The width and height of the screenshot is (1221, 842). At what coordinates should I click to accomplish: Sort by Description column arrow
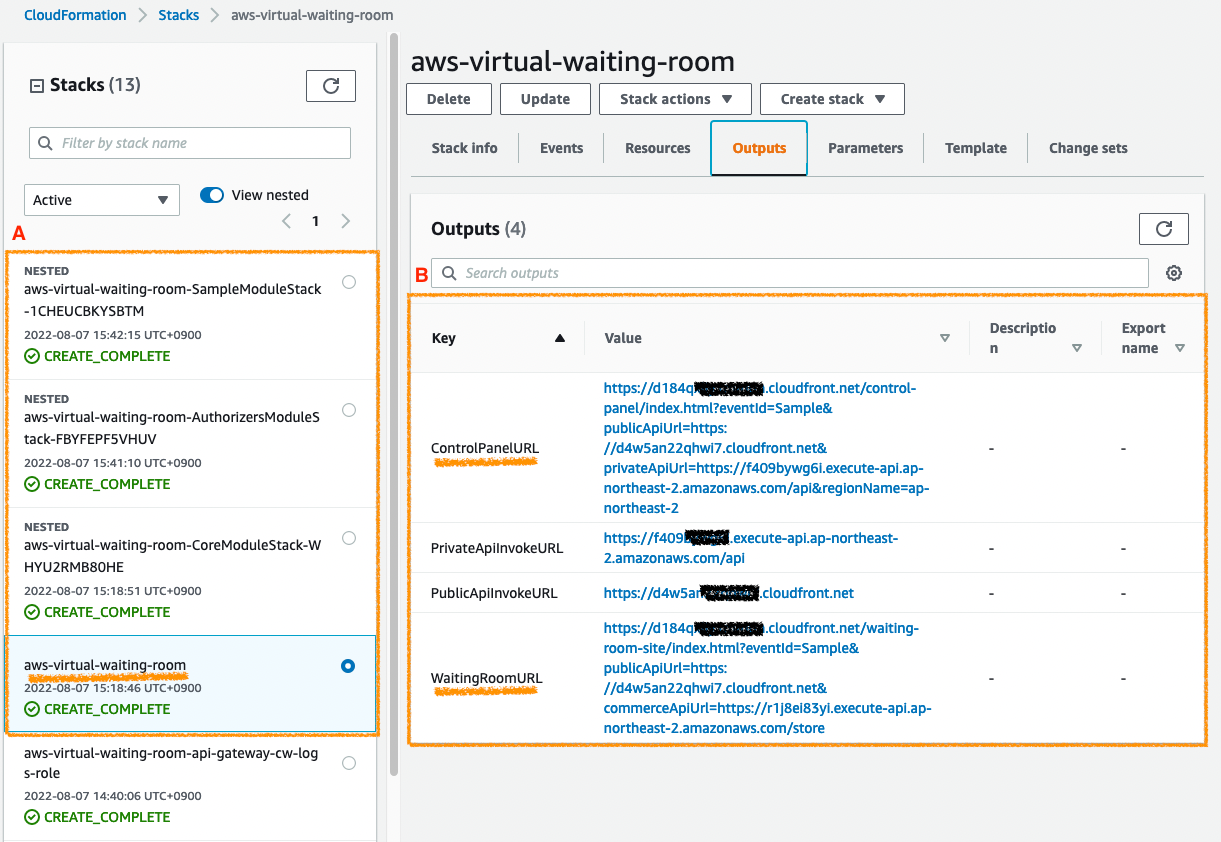tap(1077, 348)
